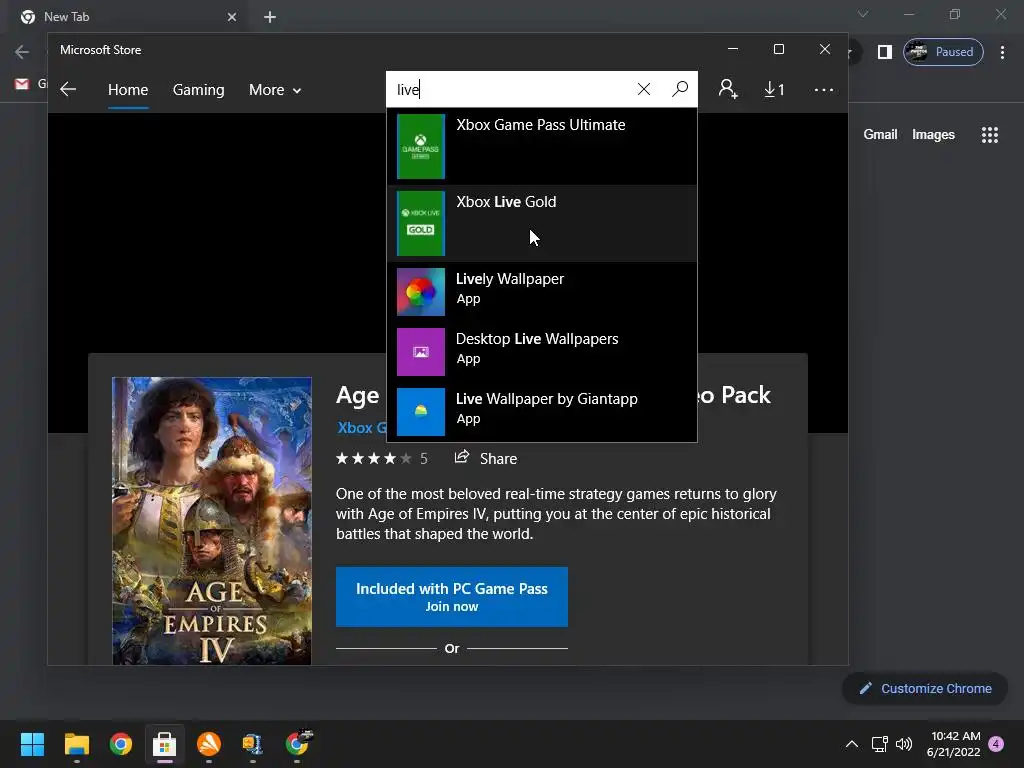This screenshot has width=1024, height=768.
Task: Click Included with PC Game Pass button
Action: (x=452, y=597)
